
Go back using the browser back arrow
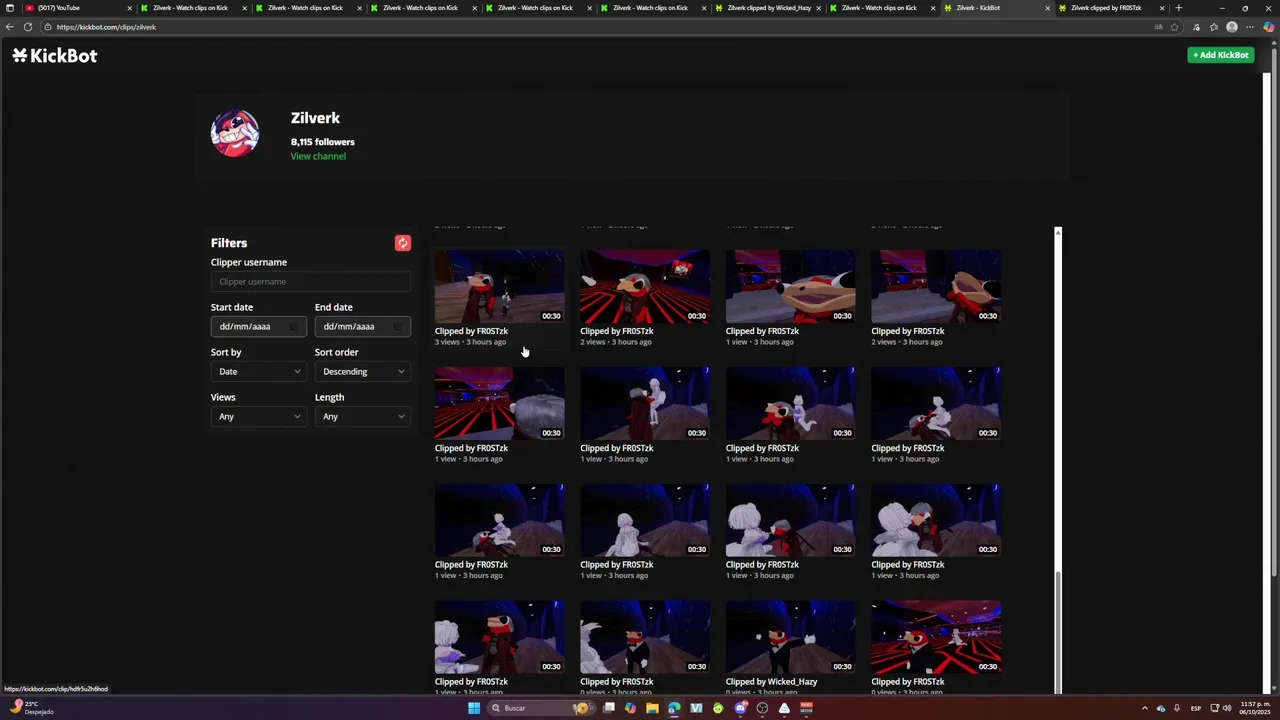tap(10, 27)
